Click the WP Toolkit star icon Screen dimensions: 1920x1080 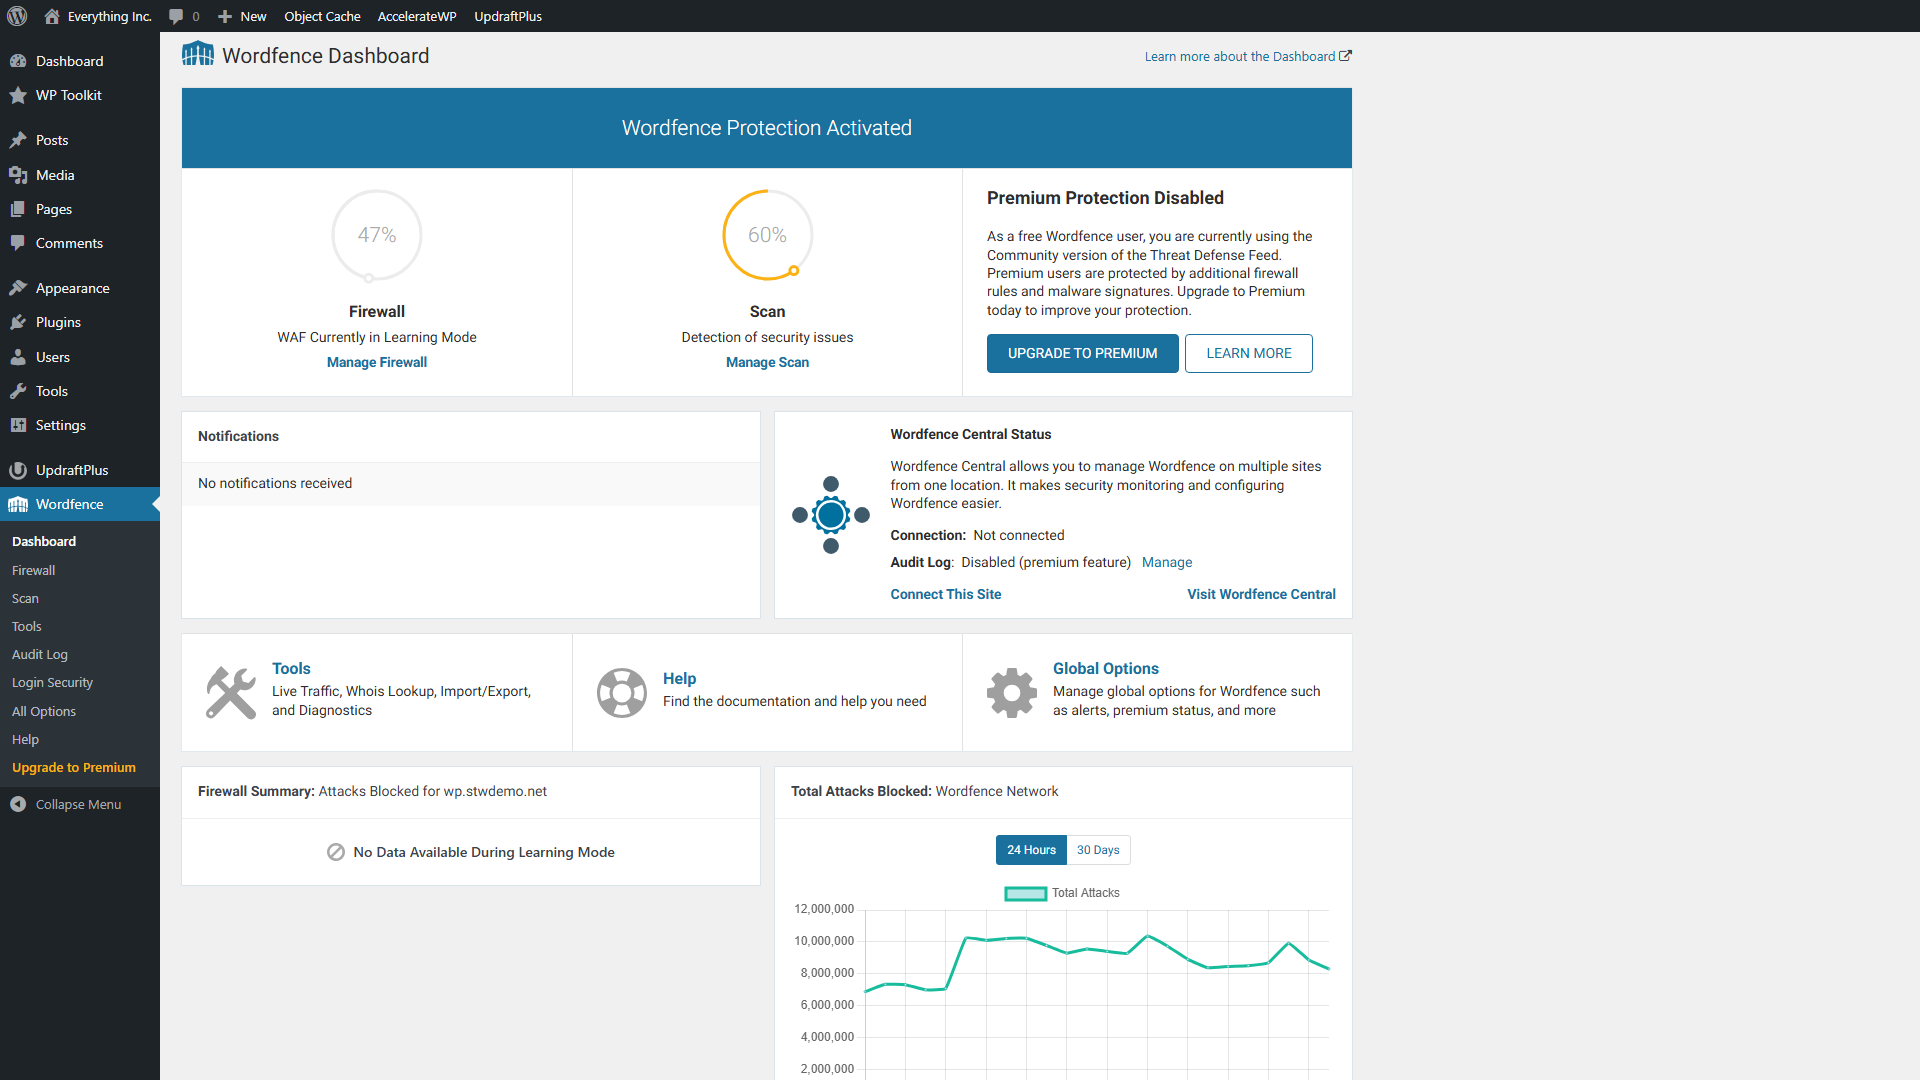[x=18, y=95]
